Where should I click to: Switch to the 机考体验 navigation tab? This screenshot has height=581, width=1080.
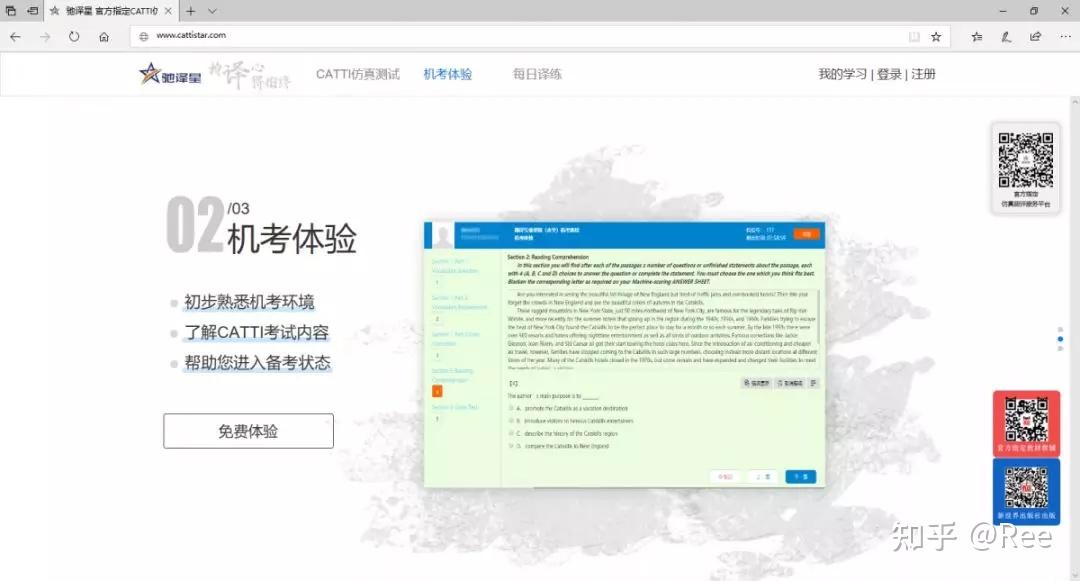447,73
